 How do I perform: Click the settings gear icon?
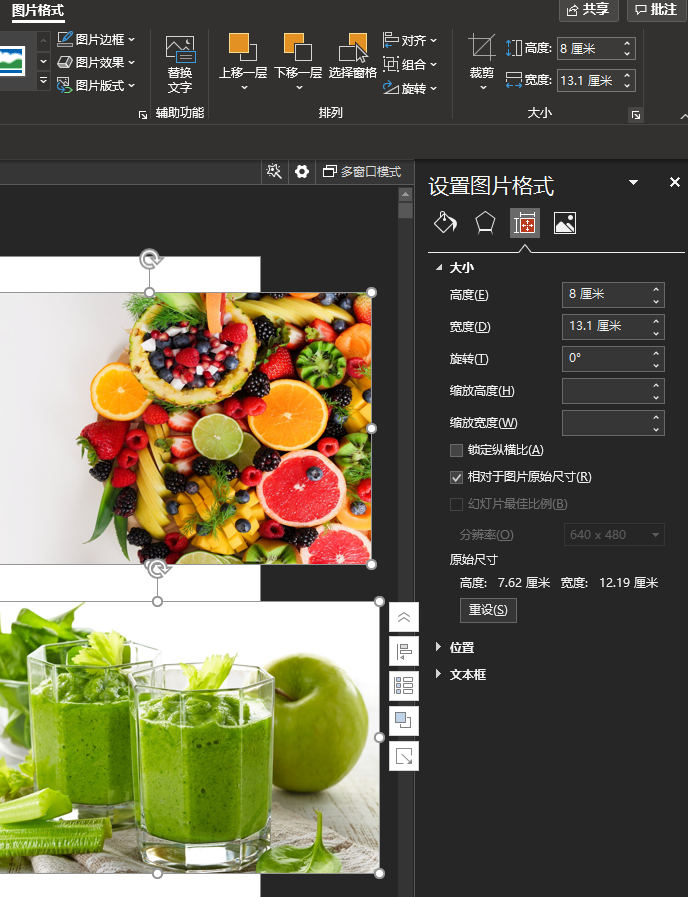302,171
